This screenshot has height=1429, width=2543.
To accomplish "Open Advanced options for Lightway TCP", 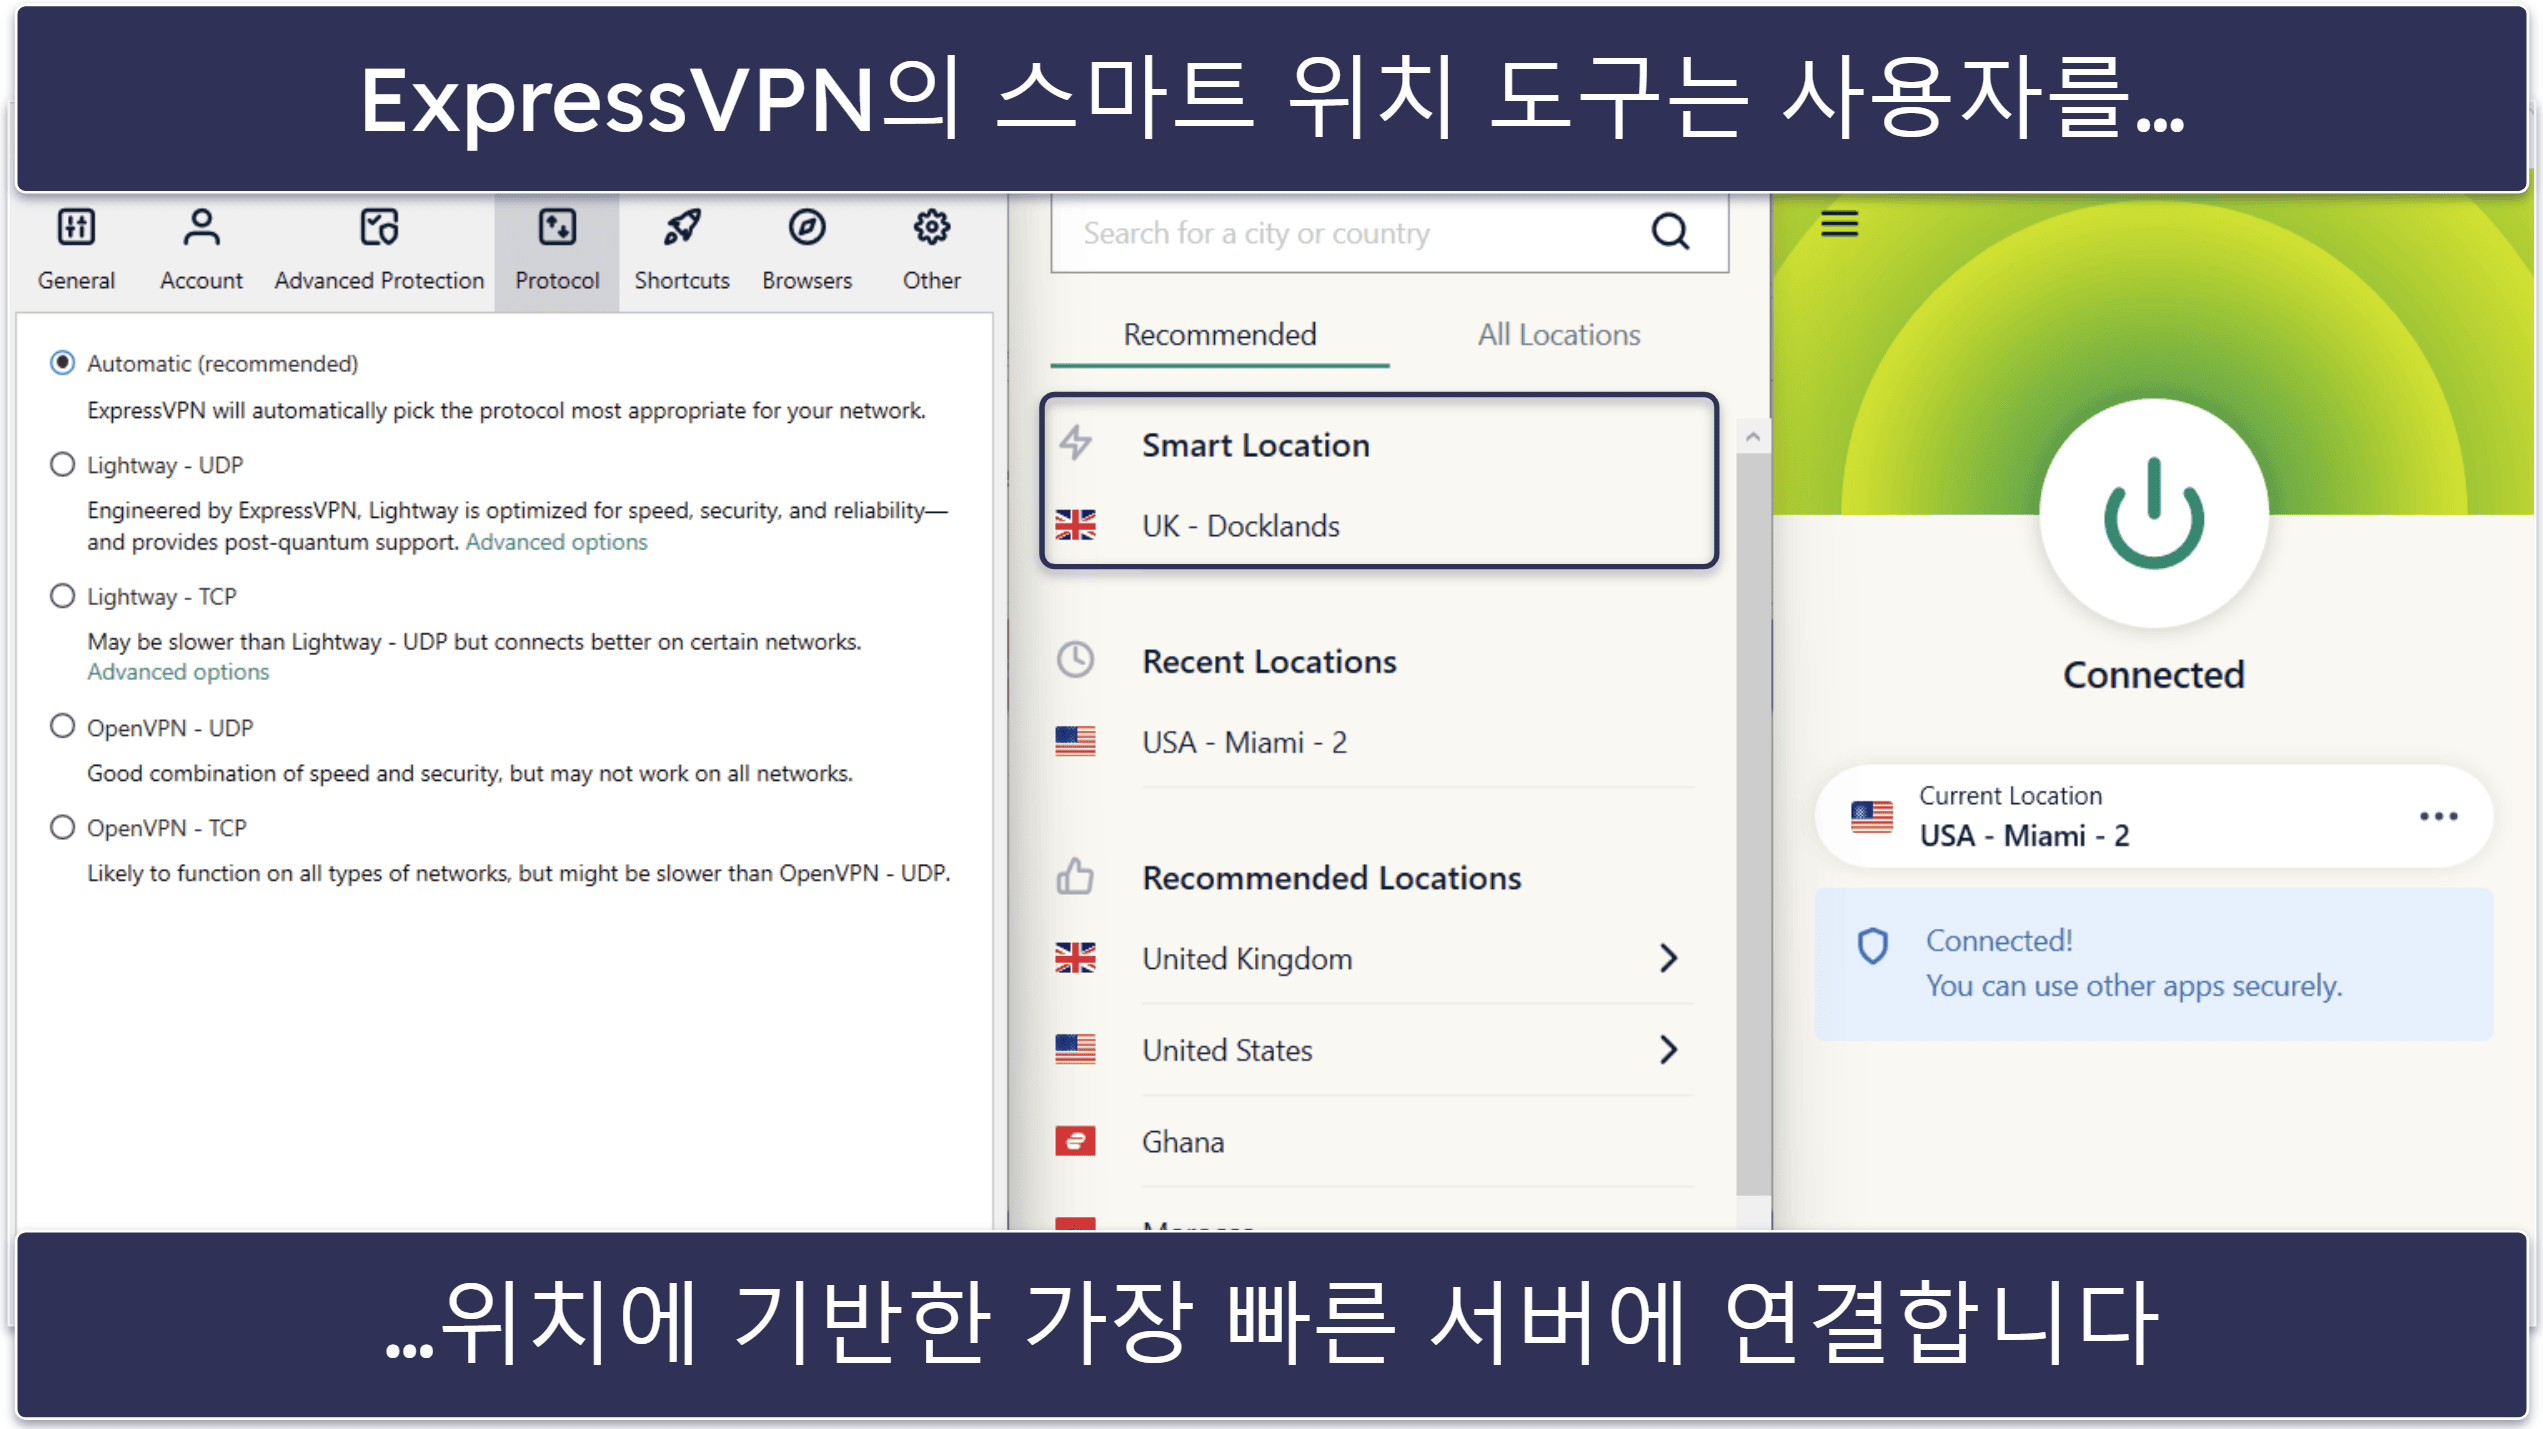I will (x=178, y=672).
